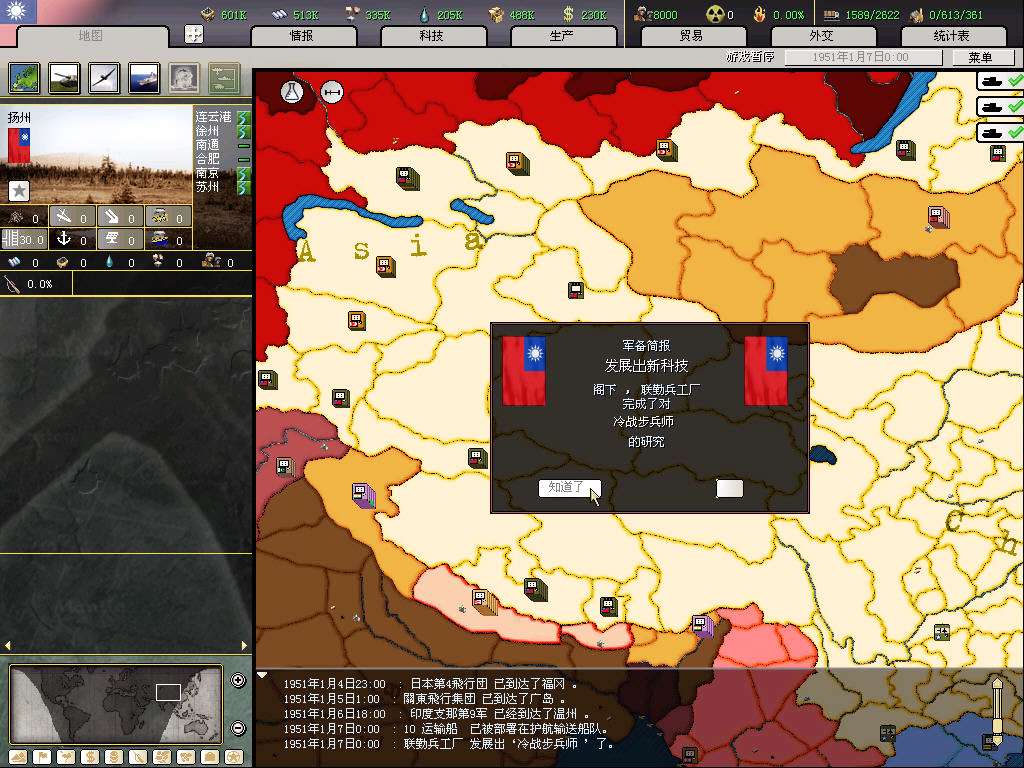The height and width of the screenshot is (768, 1024).
Task: Click the top tank checkmark notification
Action: tap(1000, 82)
